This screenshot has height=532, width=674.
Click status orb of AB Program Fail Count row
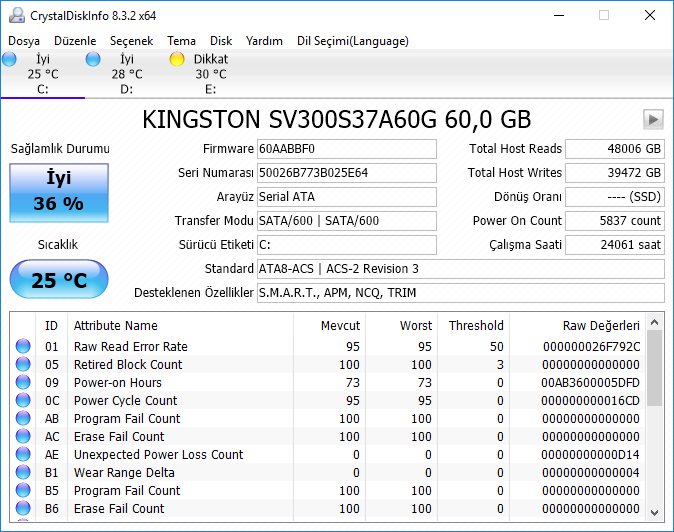[23, 419]
